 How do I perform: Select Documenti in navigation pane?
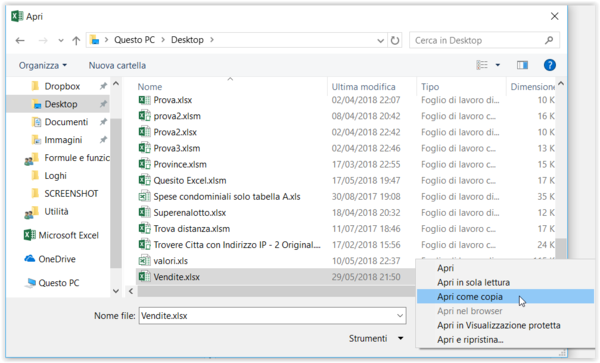click(66, 122)
